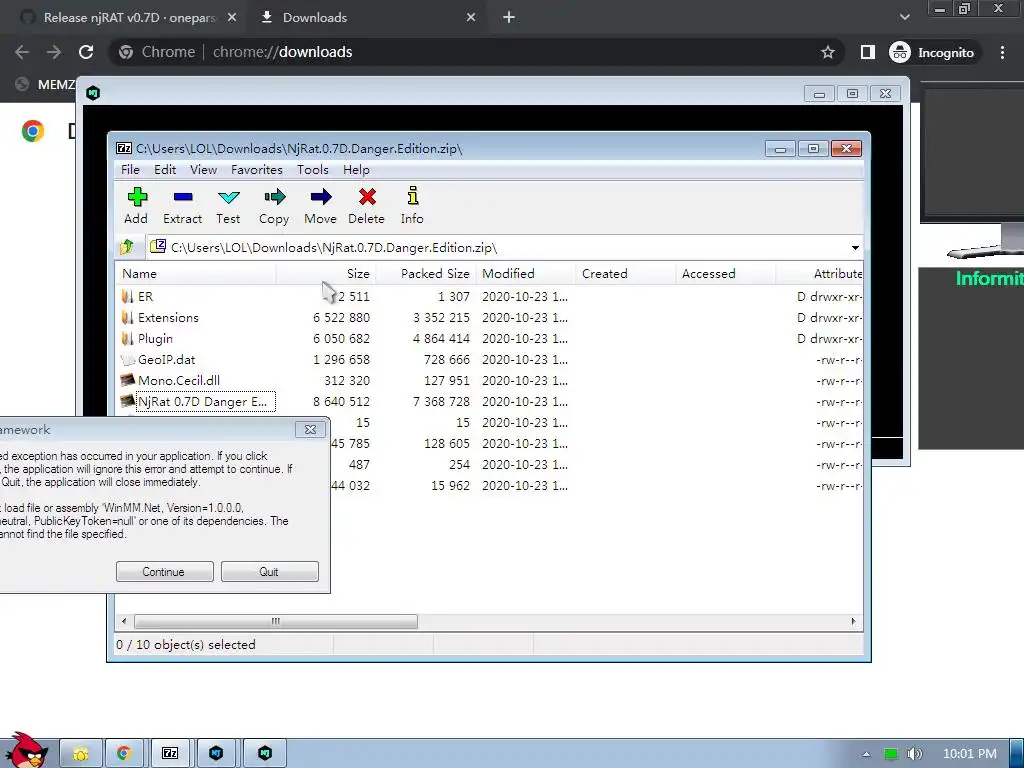
Task: Open file explorer from the taskbar
Action: tap(81, 754)
